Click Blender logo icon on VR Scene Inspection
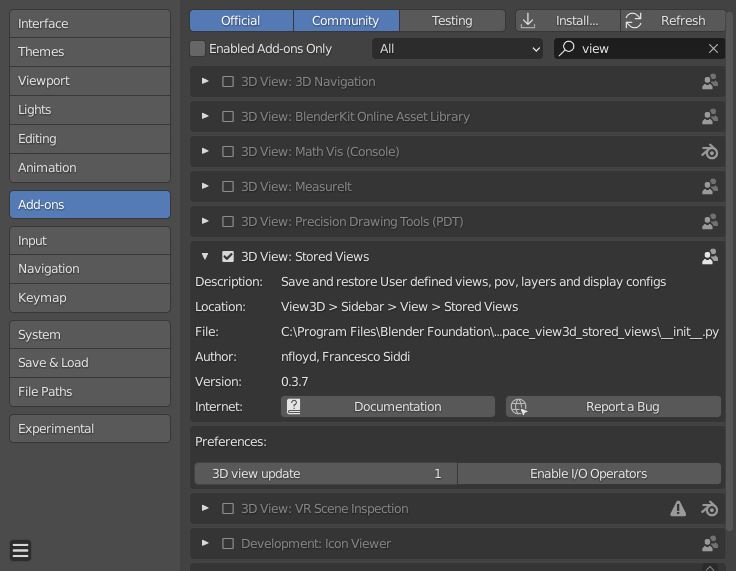736x571 pixels. [x=709, y=509]
